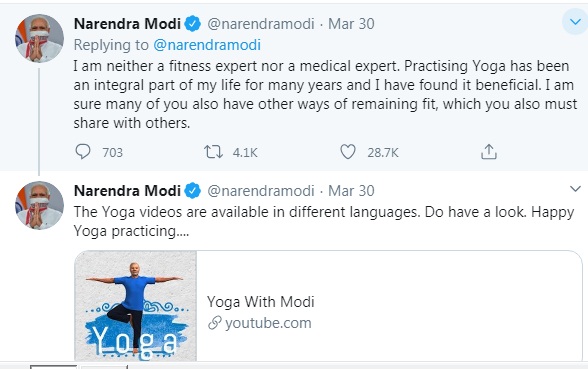Share the first tweet via share icon
This screenshot has height=369, width=588.
pyautogui.click(x=489, y=152)
